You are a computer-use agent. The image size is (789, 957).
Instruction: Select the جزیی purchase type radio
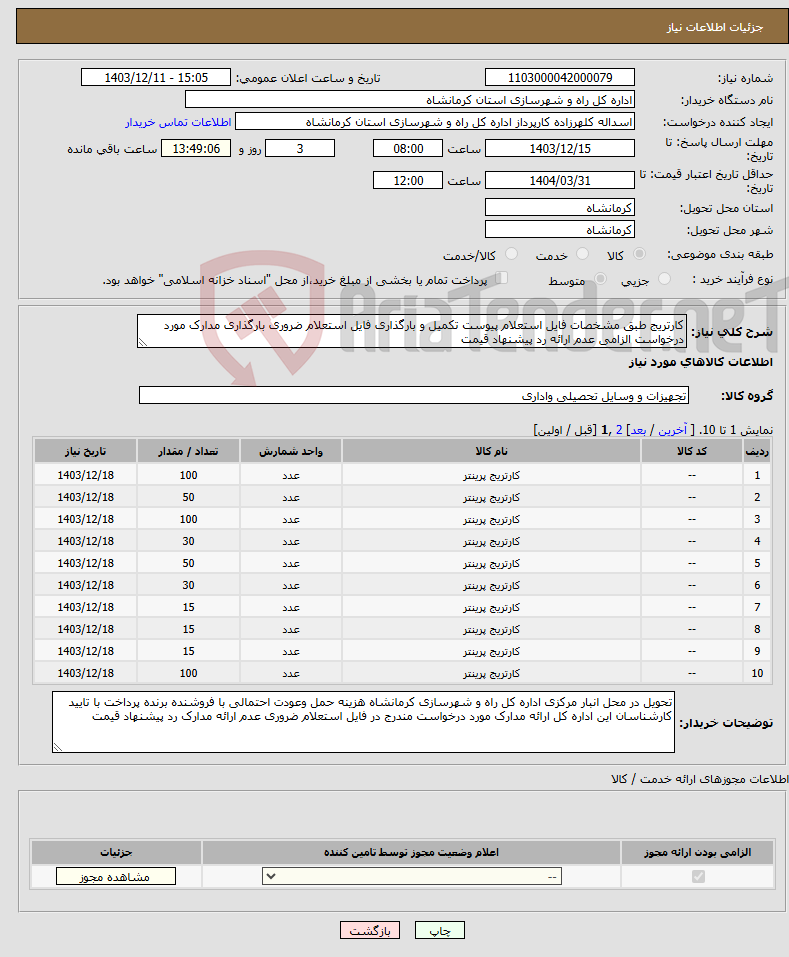pyautogui.click(x=665, y=279)
